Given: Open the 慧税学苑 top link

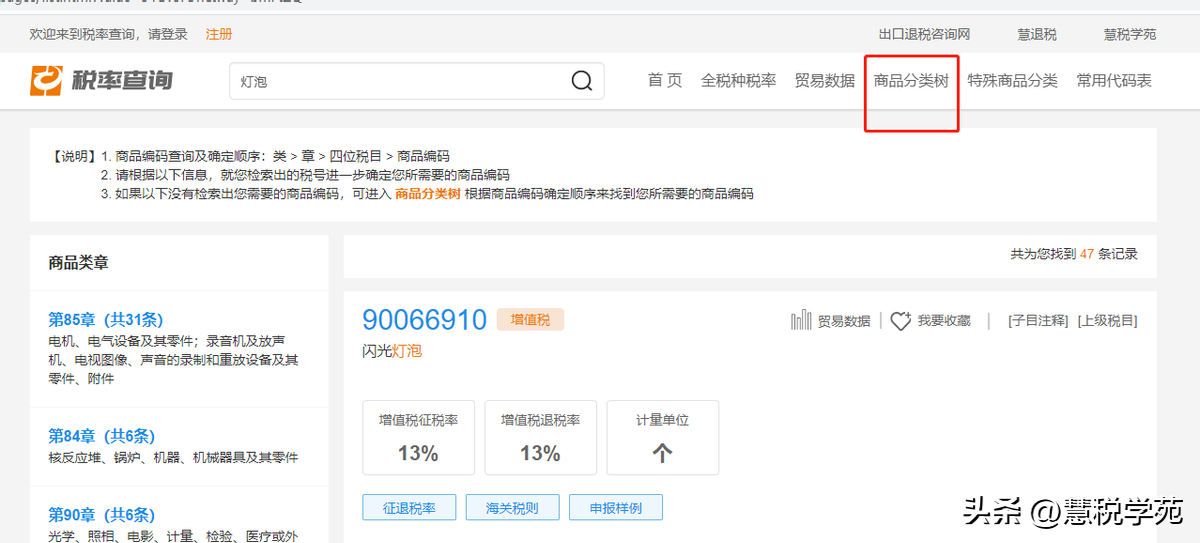Looking at the screenshot, I should pos(1129,34).
